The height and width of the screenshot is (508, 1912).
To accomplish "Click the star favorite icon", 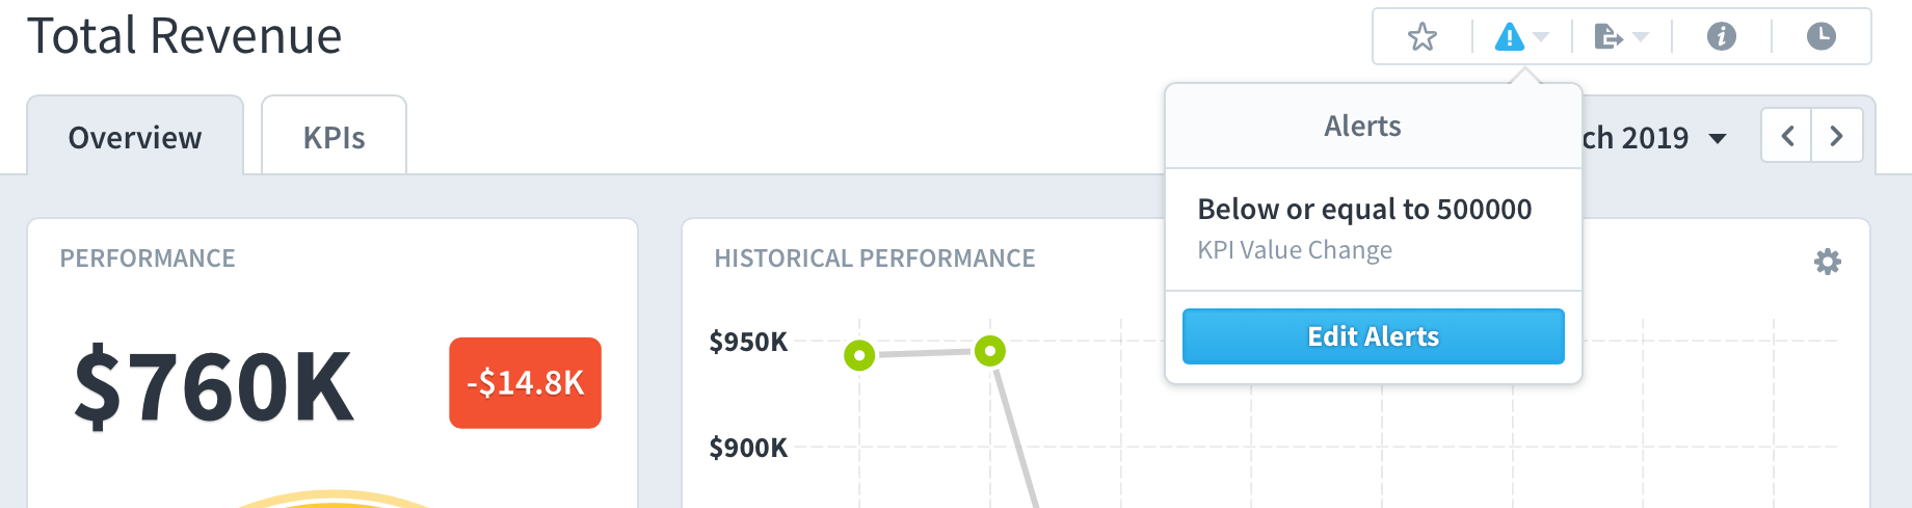I will click(1422, 37).
